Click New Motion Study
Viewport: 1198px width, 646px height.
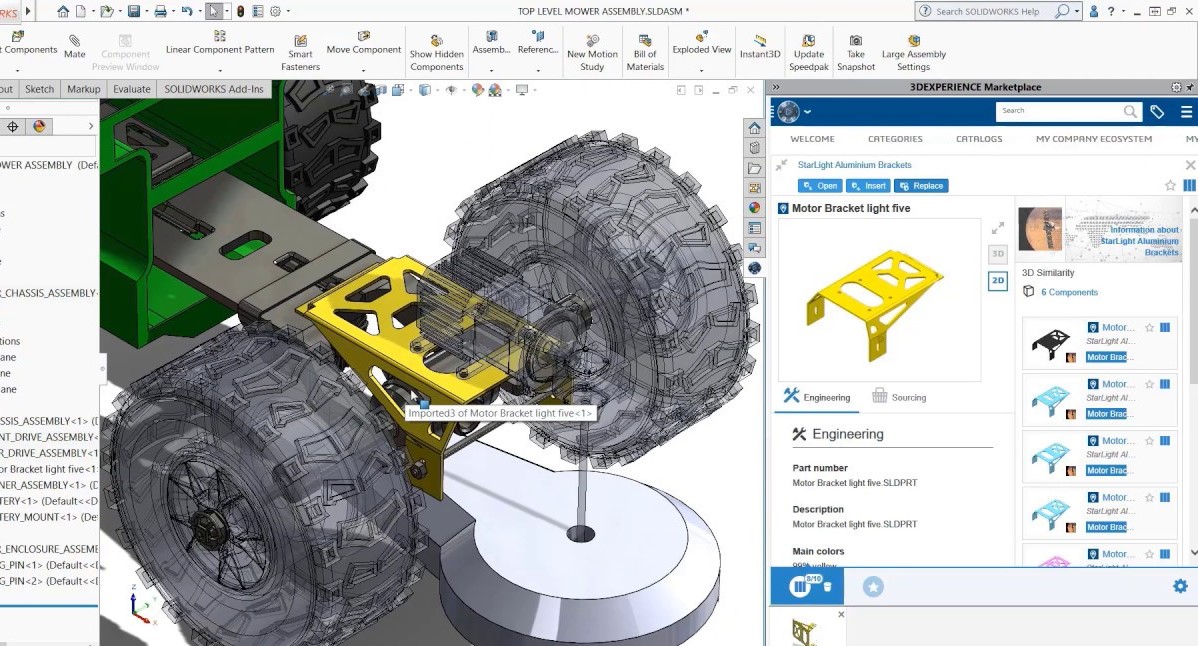592,53
